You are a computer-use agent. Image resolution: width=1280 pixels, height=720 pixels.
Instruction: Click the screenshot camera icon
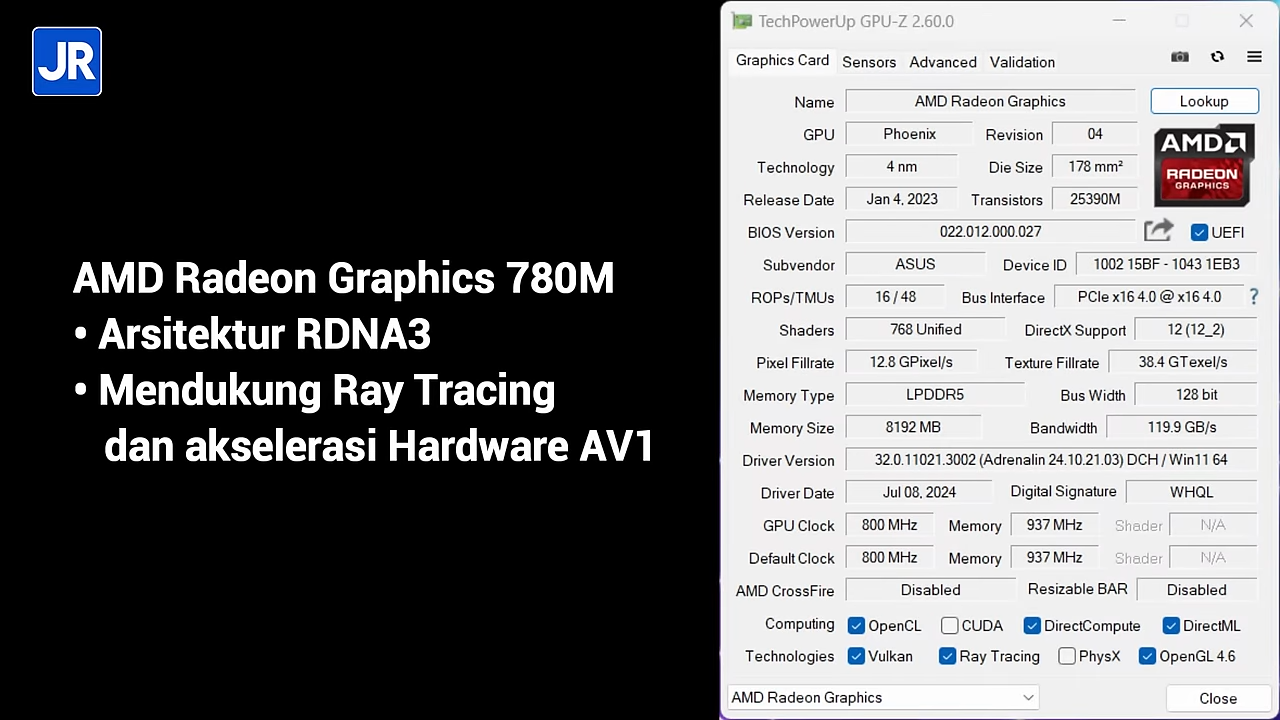1180,58
